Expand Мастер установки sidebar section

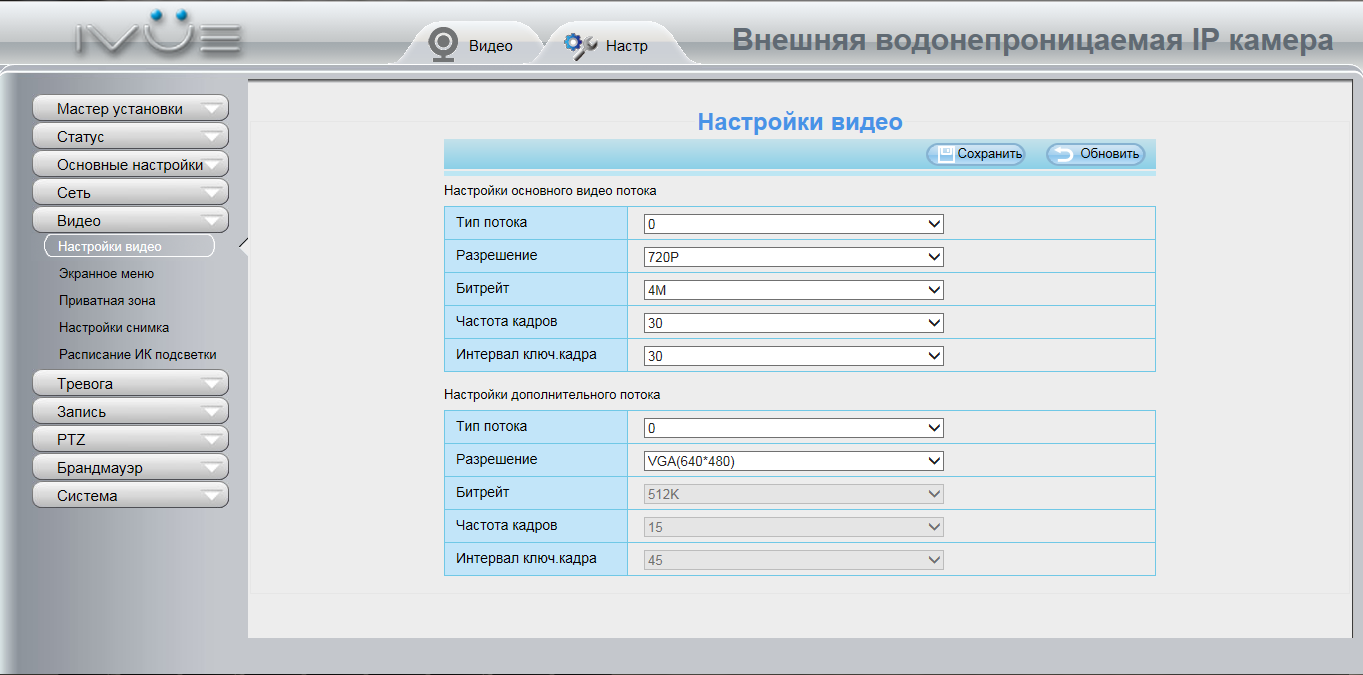click(x=130, y=108)
